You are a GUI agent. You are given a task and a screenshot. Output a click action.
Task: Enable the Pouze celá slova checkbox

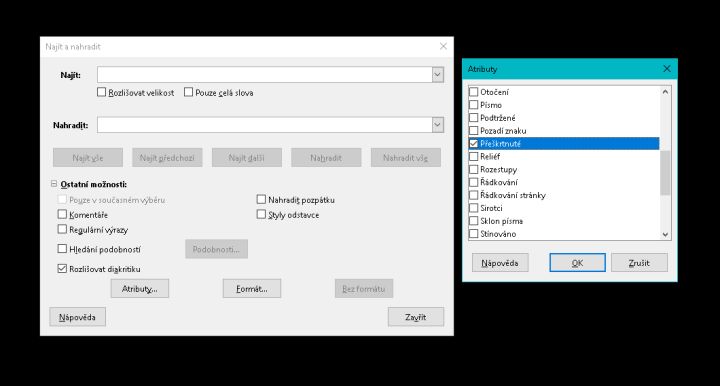pyautogui.click(x=188, y=92)
